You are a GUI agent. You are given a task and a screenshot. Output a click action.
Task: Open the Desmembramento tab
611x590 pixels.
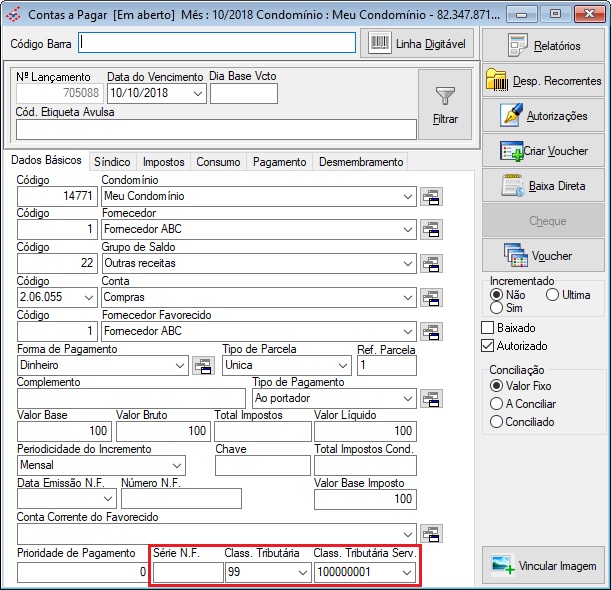(360, 162)
